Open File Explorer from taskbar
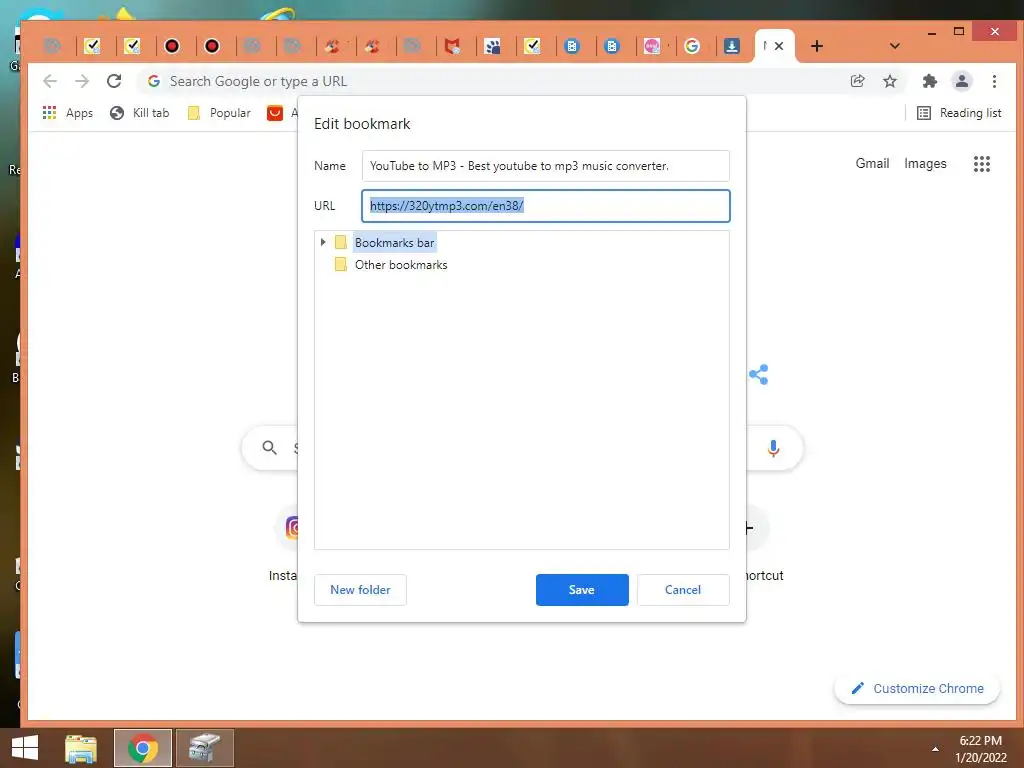The width and height of the screenshot is (1024, 768). pyautogui.click(x=81, y=748)
